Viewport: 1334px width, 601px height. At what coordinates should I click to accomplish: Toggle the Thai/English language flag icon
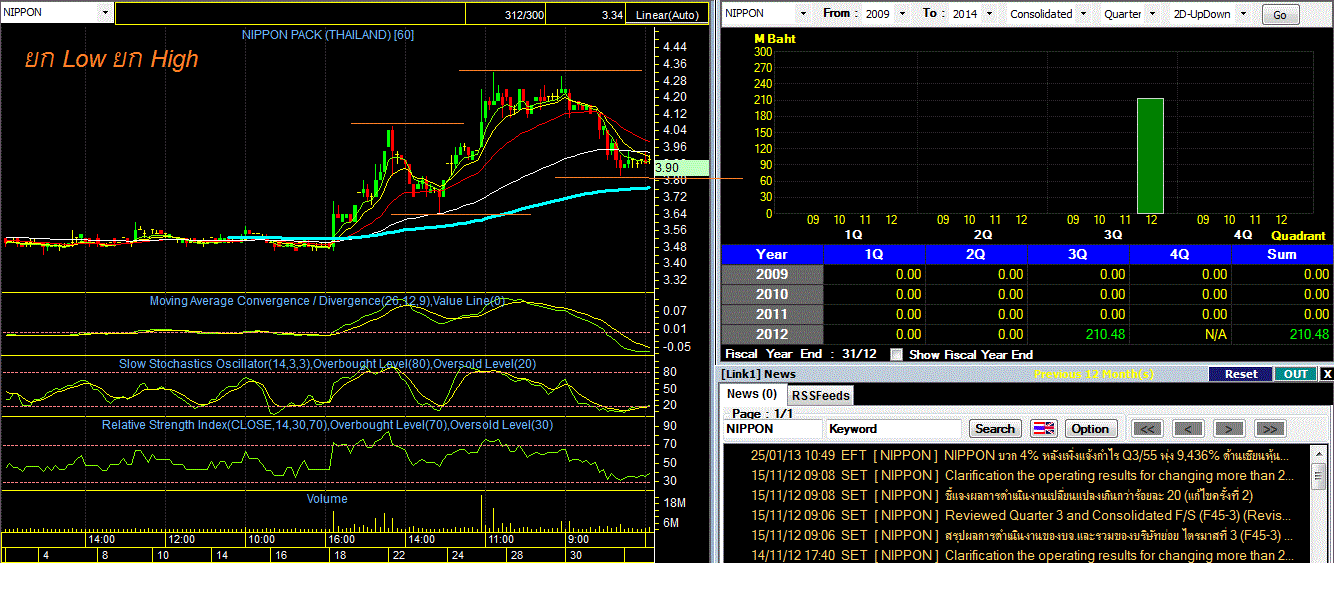tap(1043, 429)
